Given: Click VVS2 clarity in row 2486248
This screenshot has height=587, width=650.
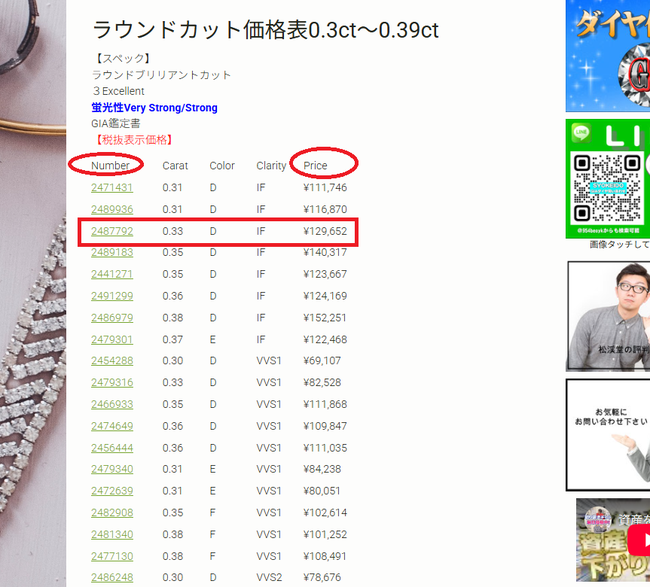Looking at the screenshot, I should pyautogui.click(x=269, y=577).
